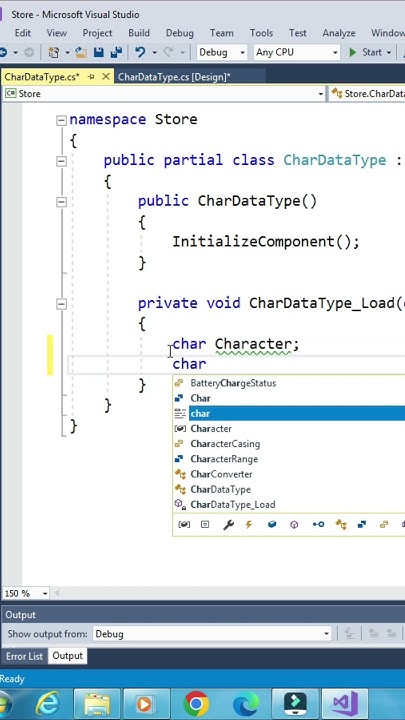Screen dimensions: 405x720
Task: Toggle the constants filter in IntelliSense
Action: coord(205,524)
